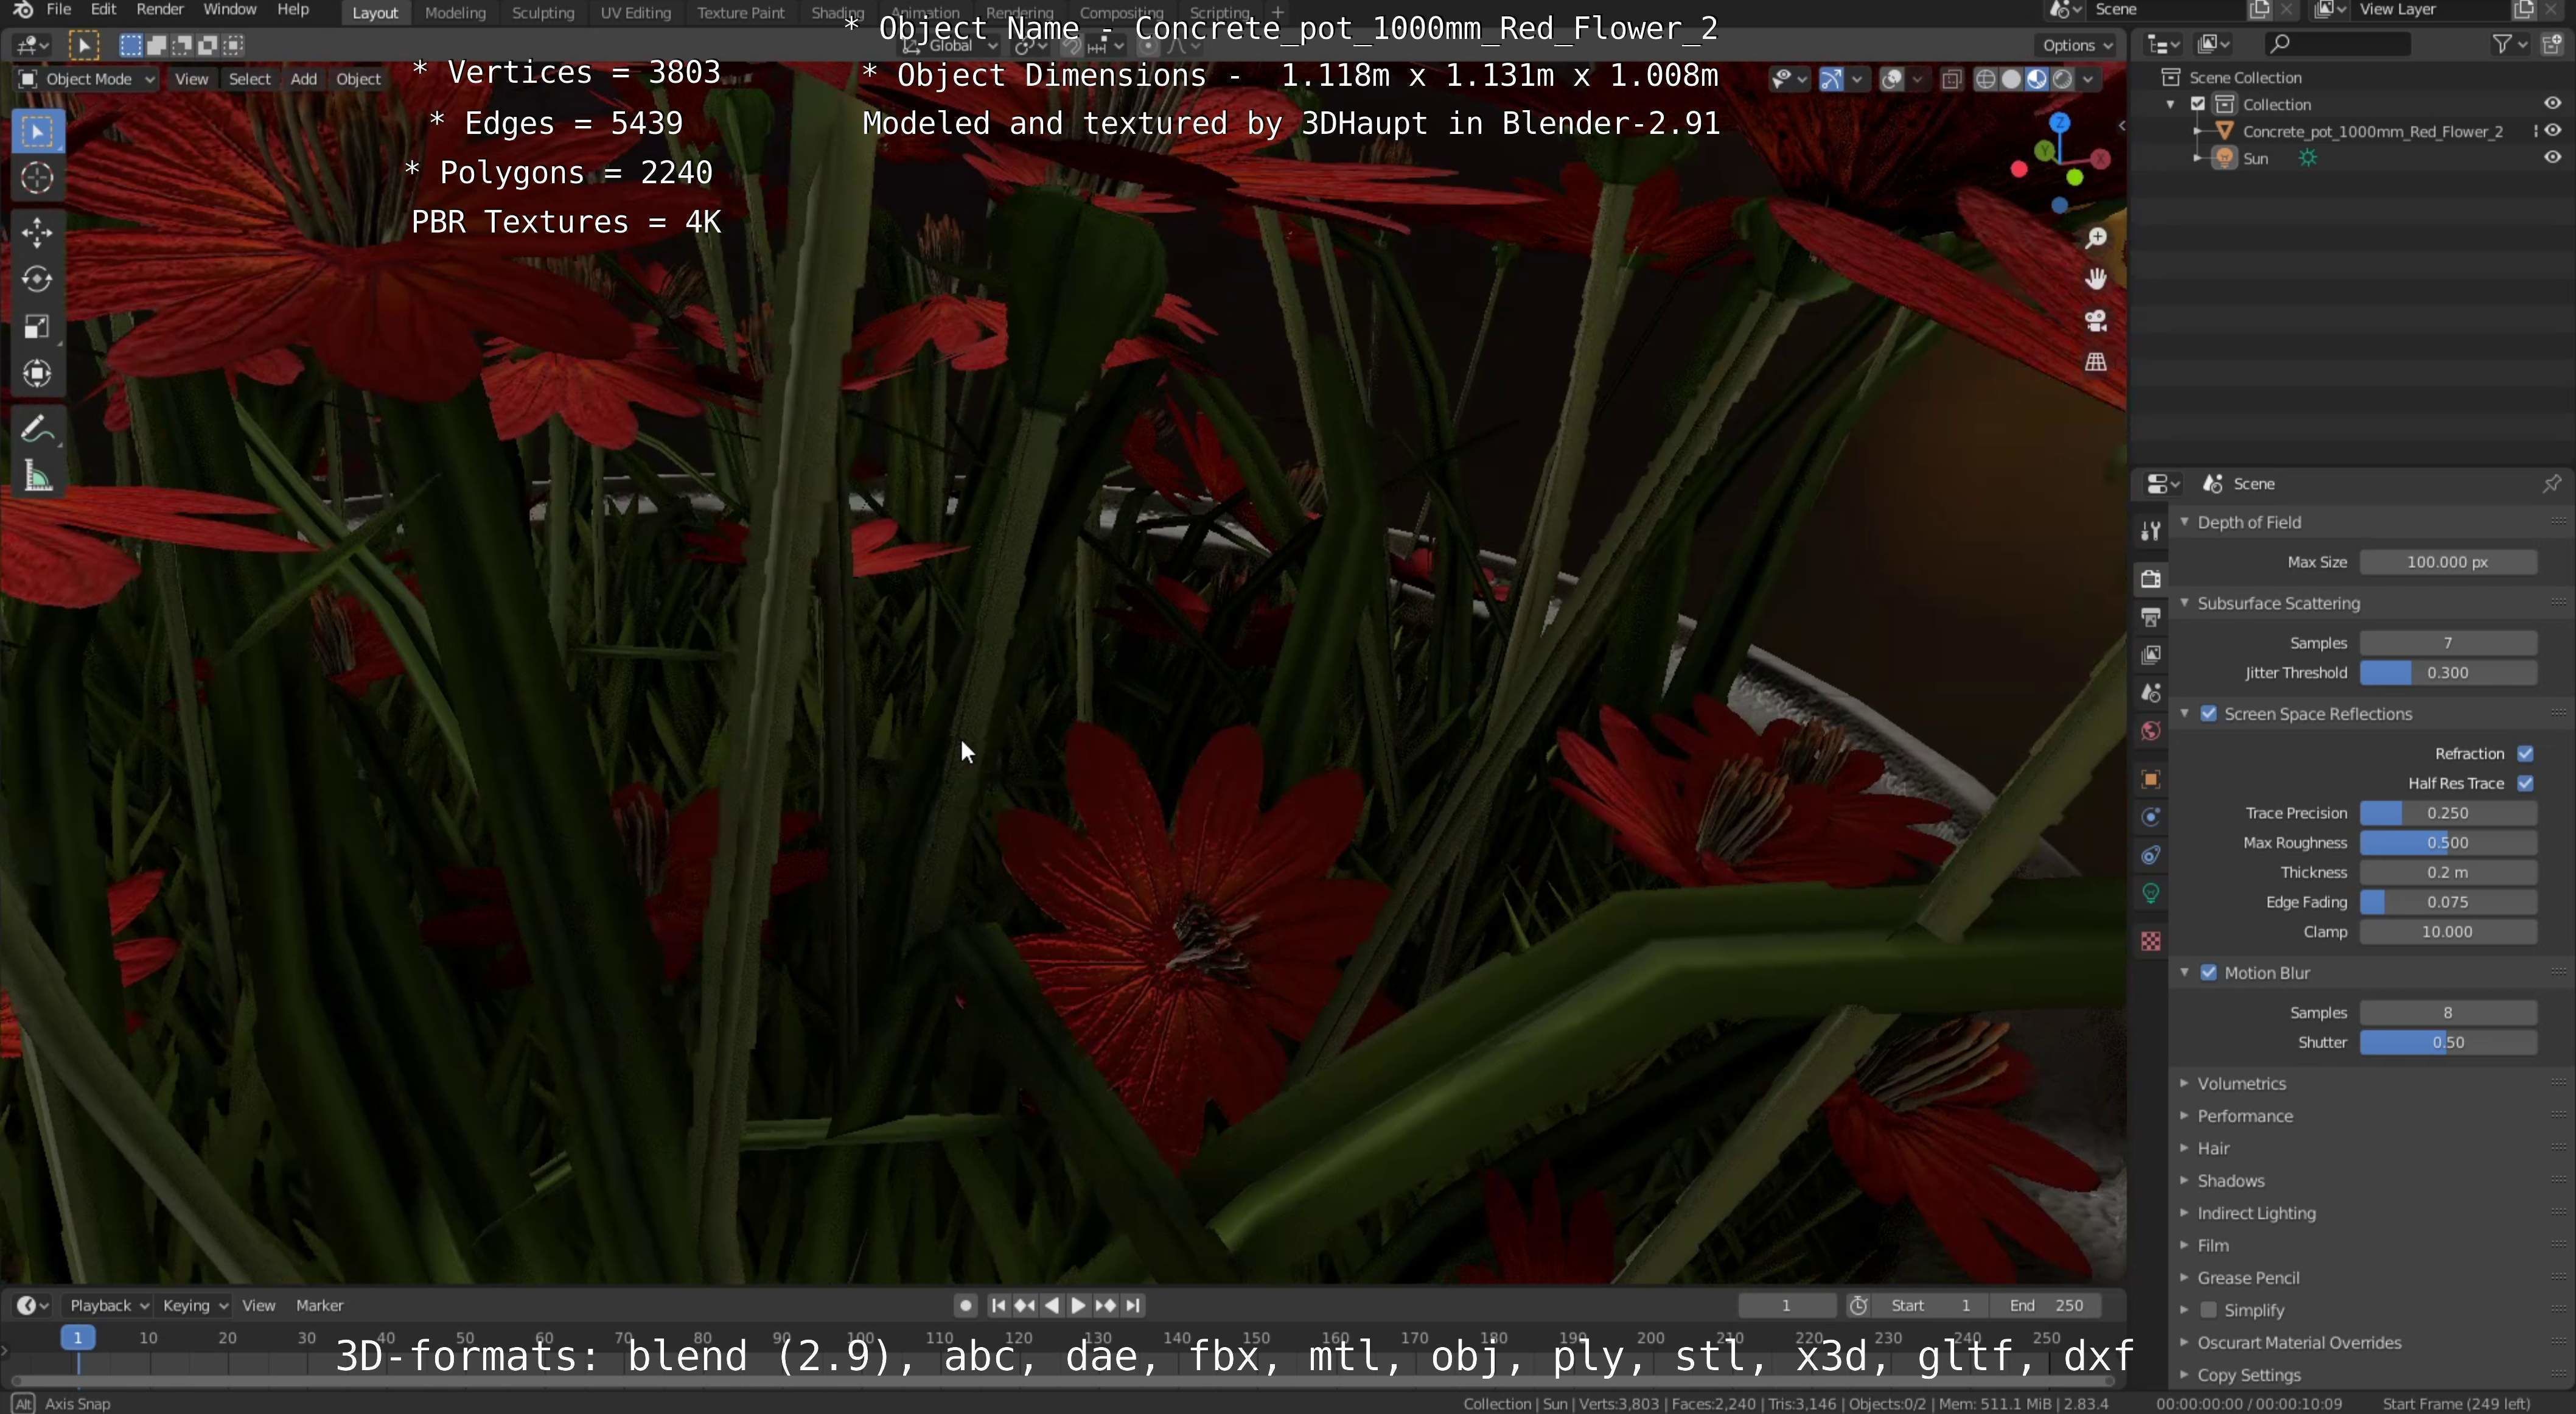Click the pan hand icon
This screenshot has height=1414, width=2576.
click(x=2095, y=279)
